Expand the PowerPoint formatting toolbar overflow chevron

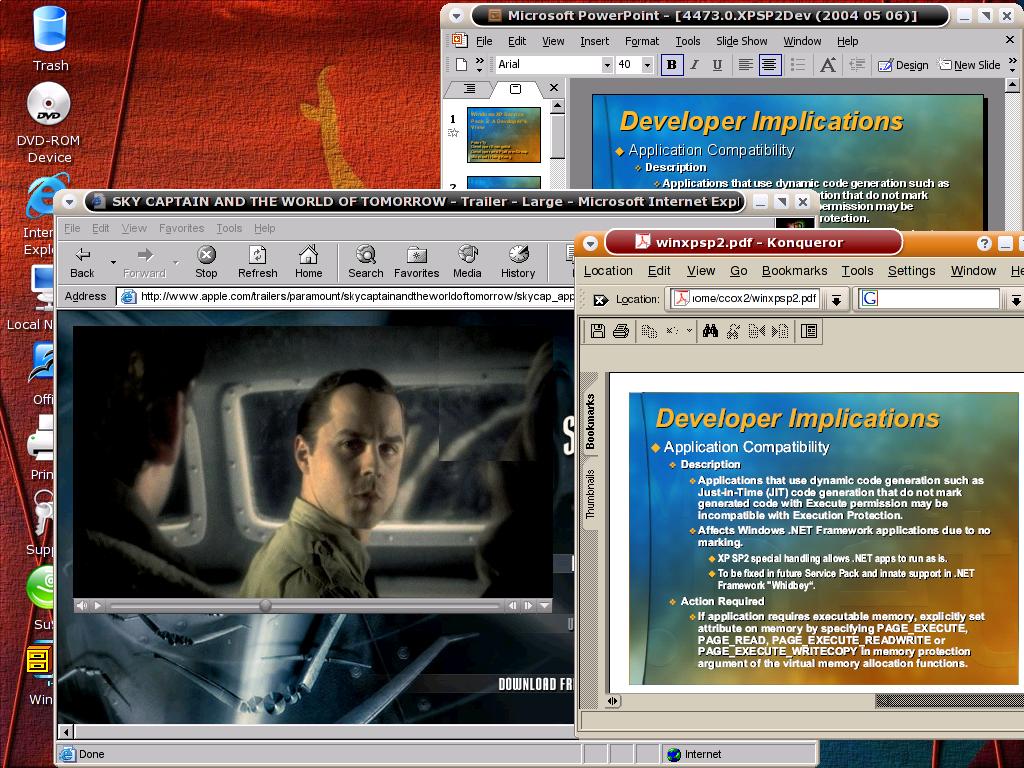point(1013,65)
